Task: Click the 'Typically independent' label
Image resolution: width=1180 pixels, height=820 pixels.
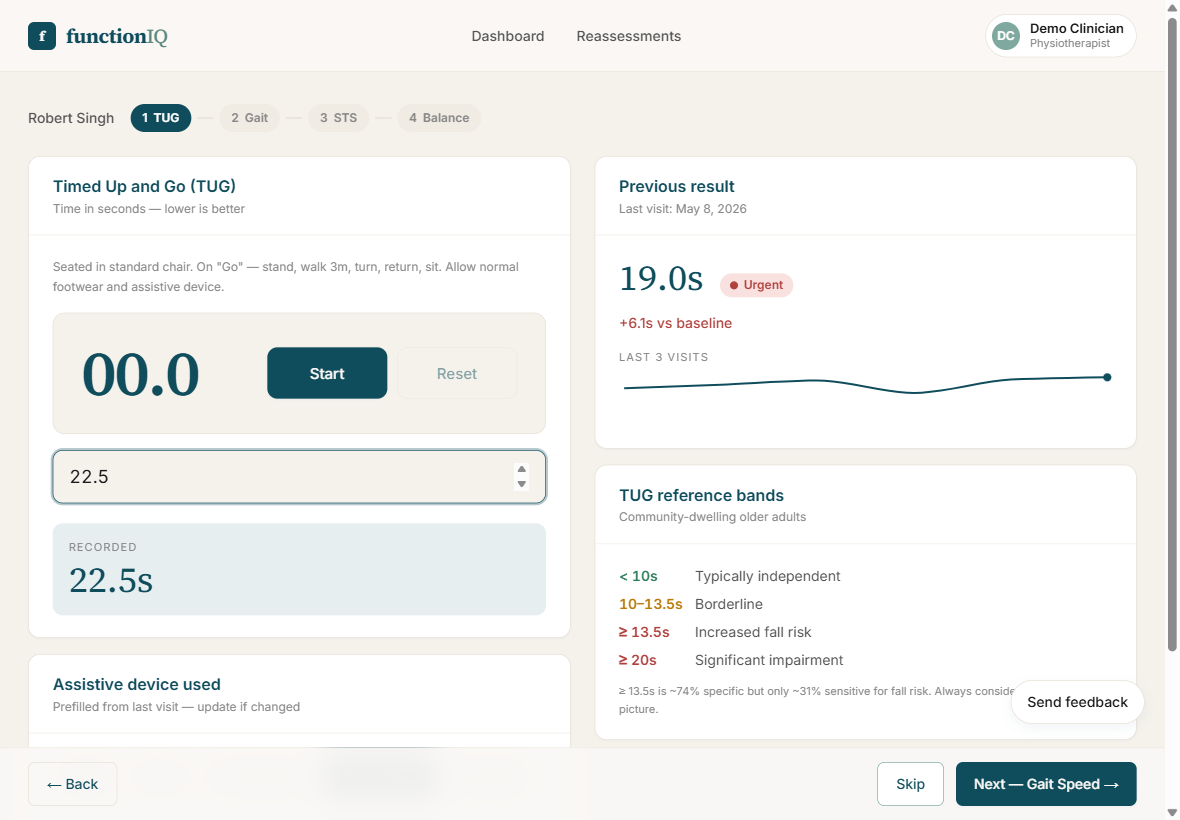Action: click(x=767, y=576)
